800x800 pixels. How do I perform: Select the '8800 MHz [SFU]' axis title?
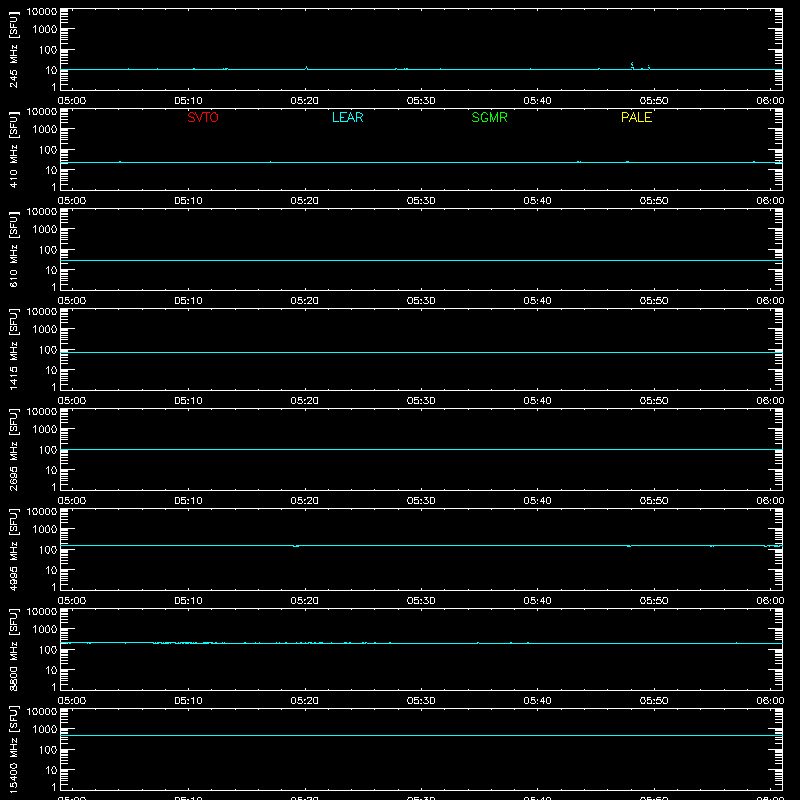(x=13, y=649)
